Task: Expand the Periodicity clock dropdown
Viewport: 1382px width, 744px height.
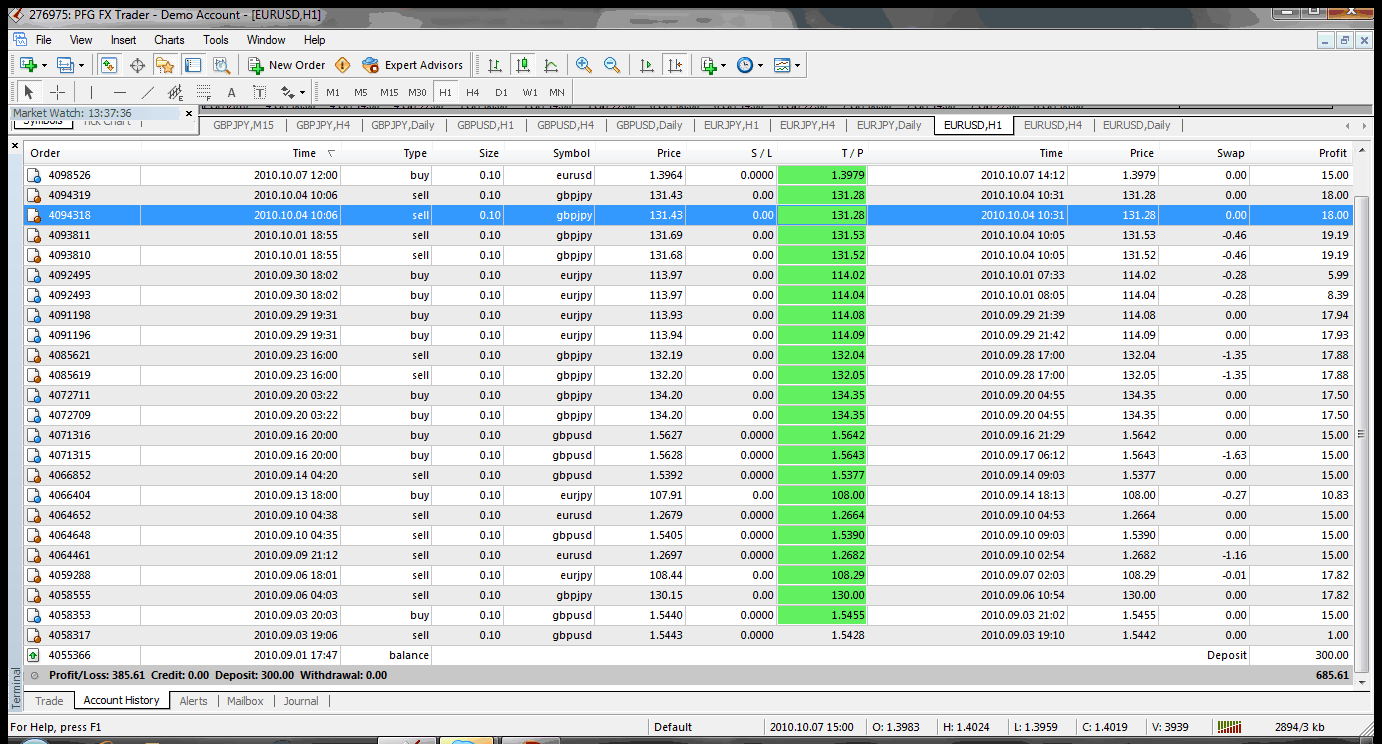Action: pyautogui.click(x=761, y=65)
